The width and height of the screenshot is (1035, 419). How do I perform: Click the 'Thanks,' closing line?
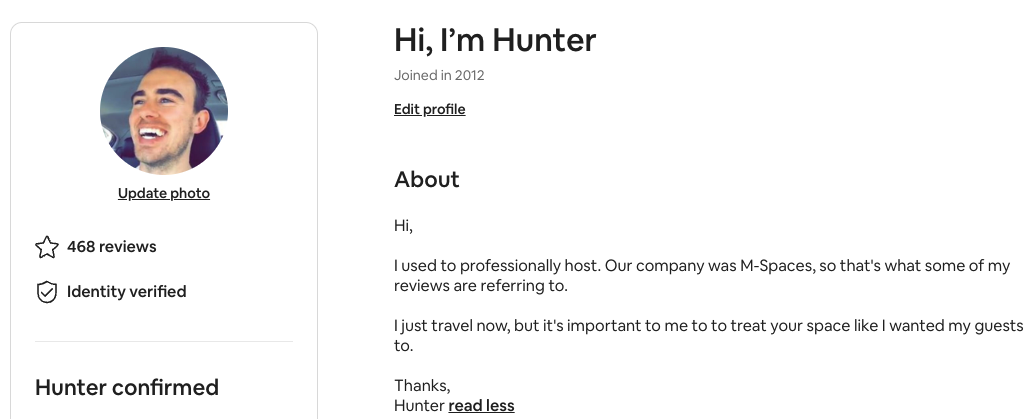pos(422,385)
